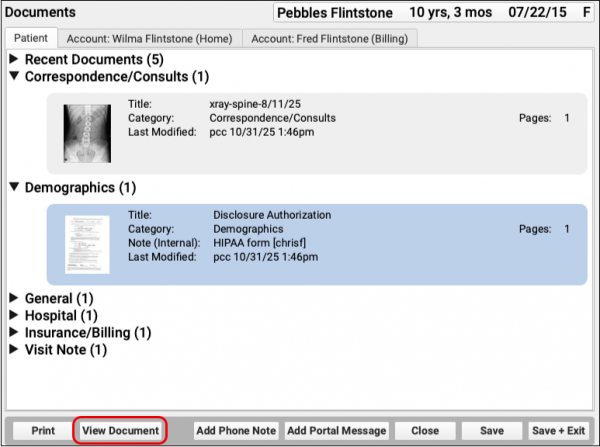Click the Print button
Viewport: 600px width, 447px height.
(x=43, y=430)
